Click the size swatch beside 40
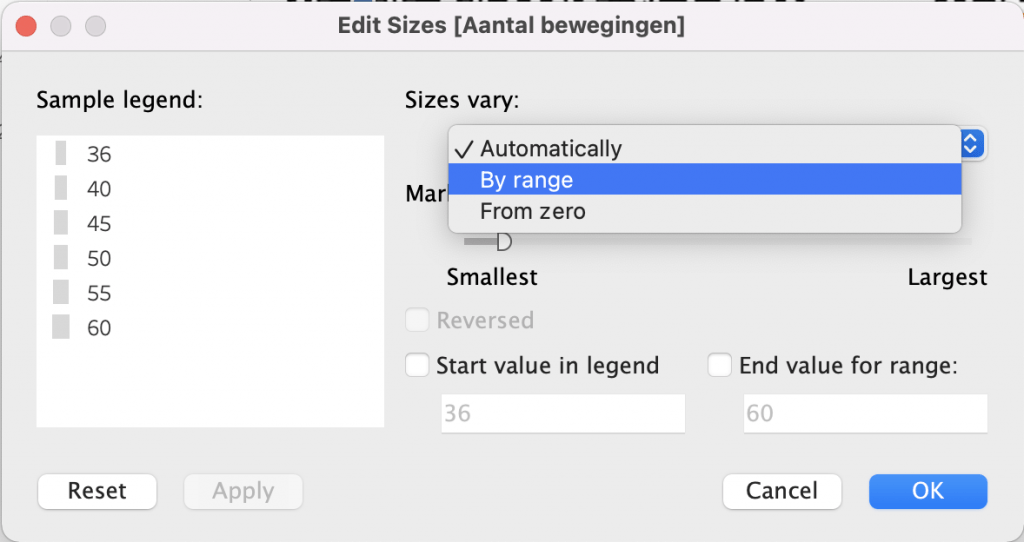This screenshot has width=1024, height=542. click(x=61, y=189)
